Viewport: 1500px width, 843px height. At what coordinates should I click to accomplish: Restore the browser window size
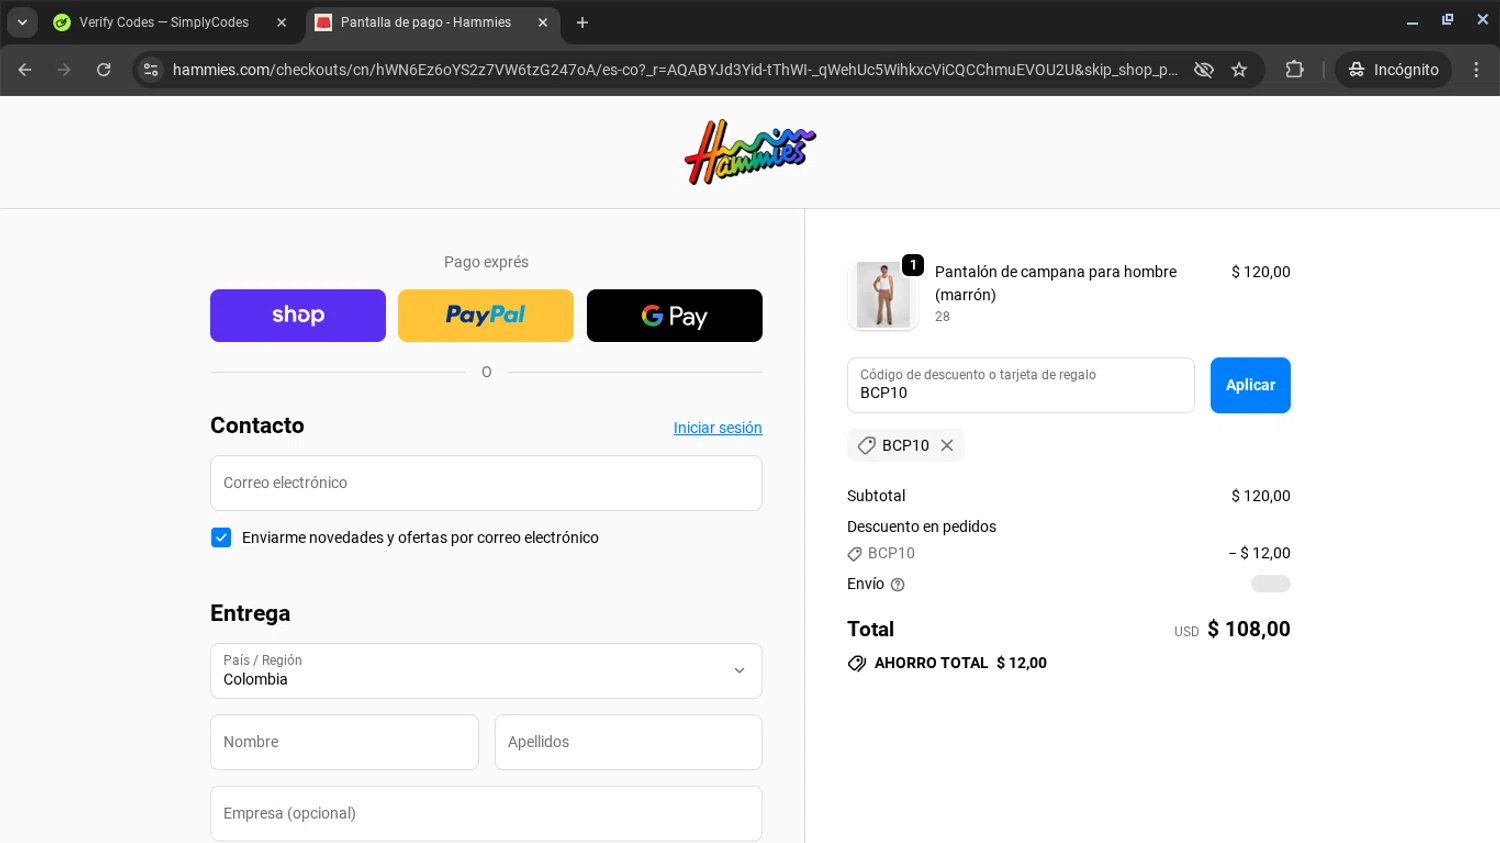(x=1447, y=20)
